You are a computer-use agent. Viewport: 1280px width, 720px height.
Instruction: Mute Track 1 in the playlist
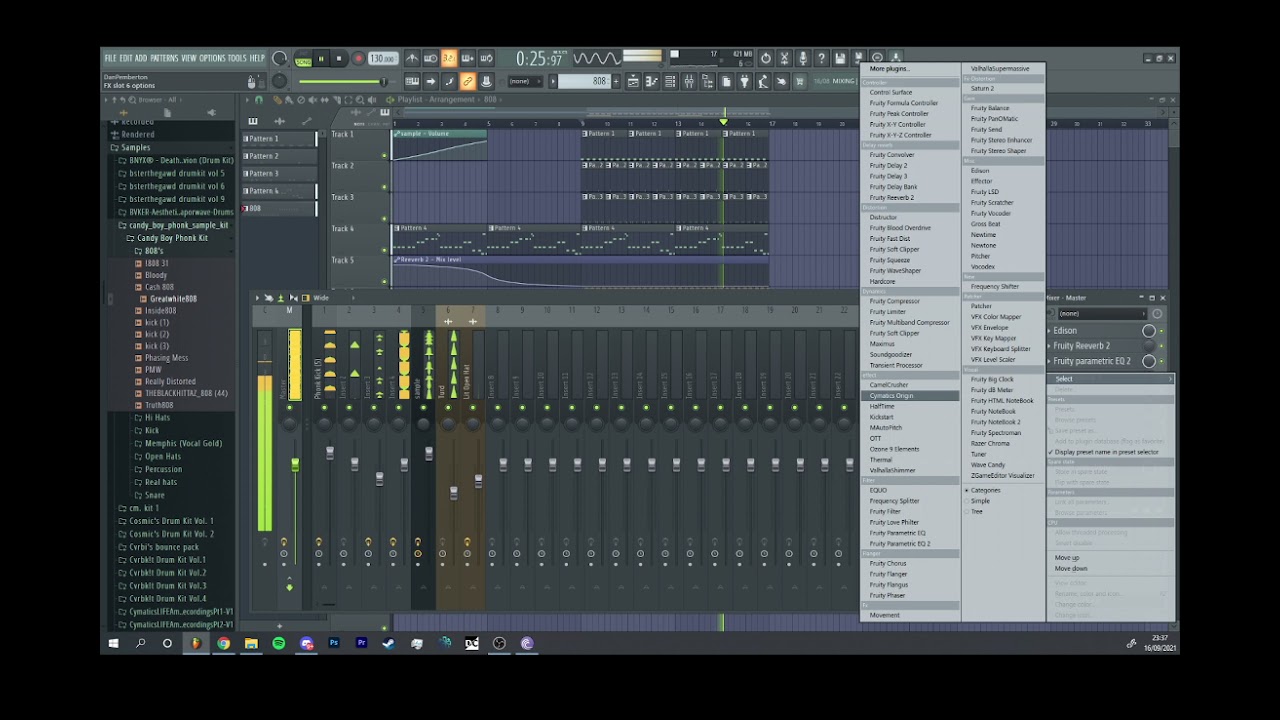tap(384, 156)
